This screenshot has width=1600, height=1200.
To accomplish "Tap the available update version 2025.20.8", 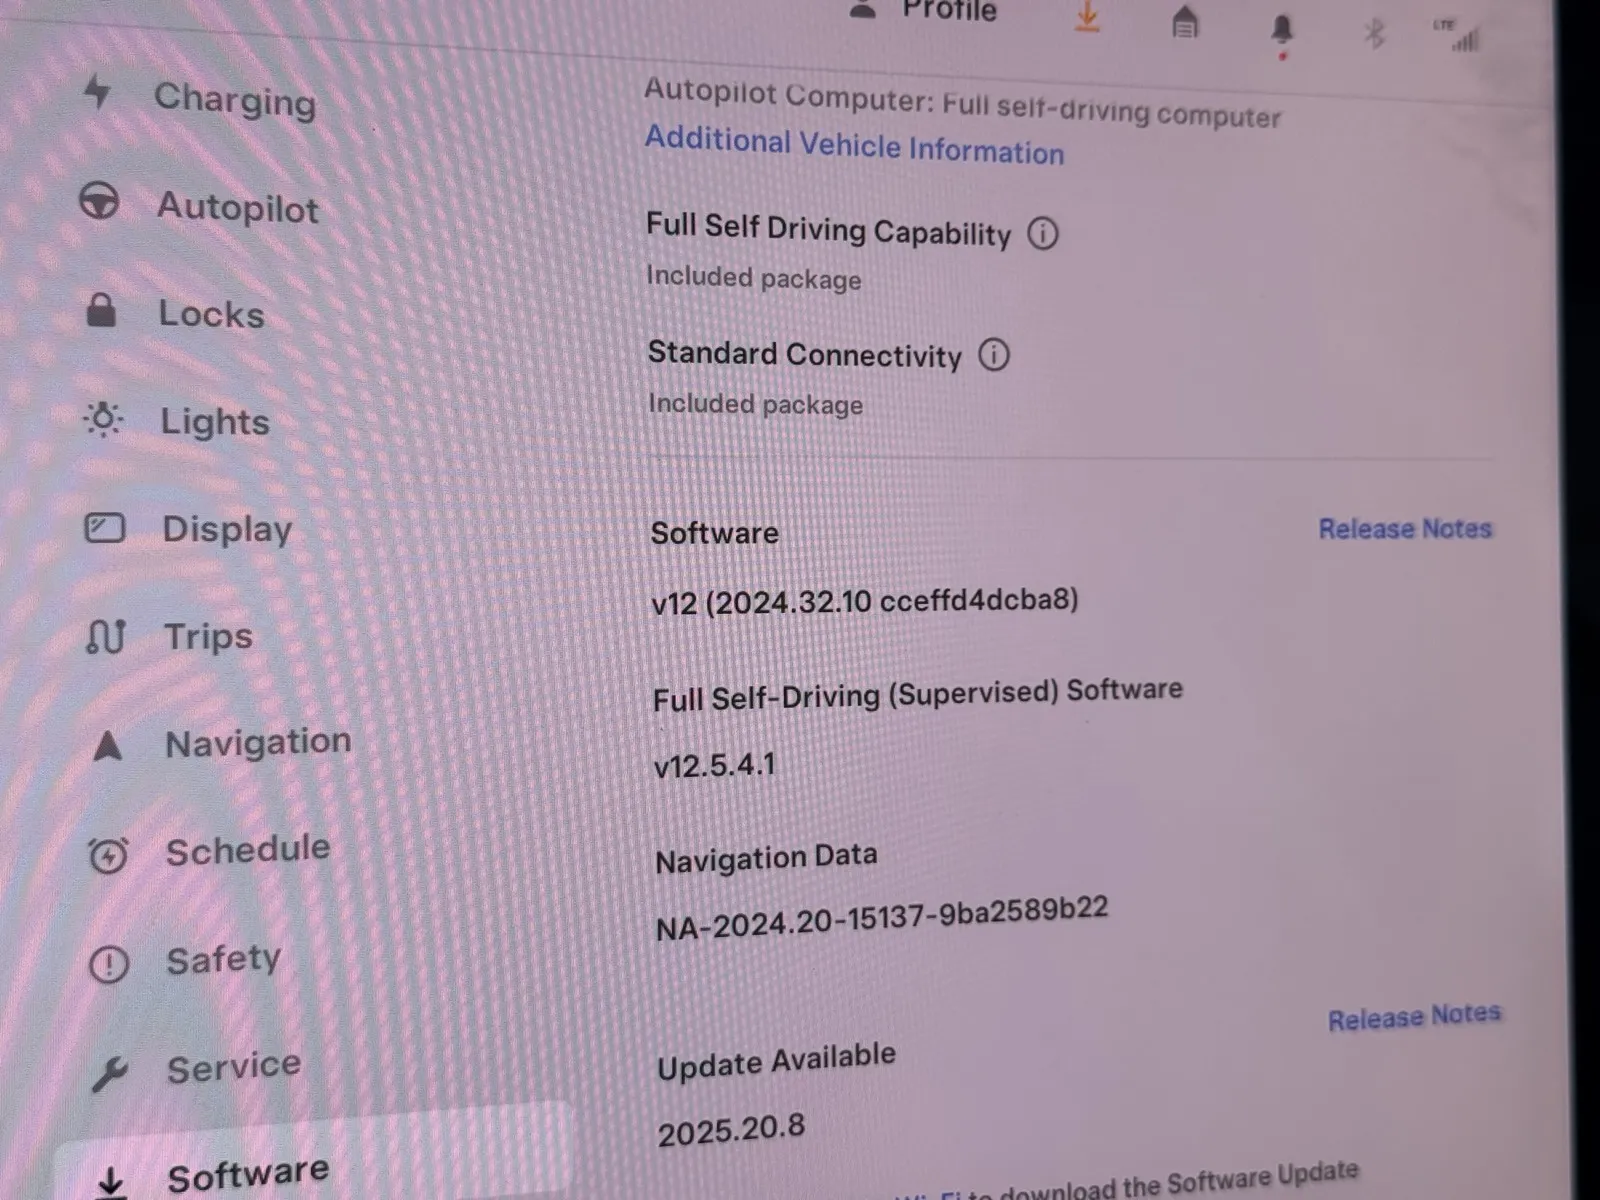I will [731, 1131].
